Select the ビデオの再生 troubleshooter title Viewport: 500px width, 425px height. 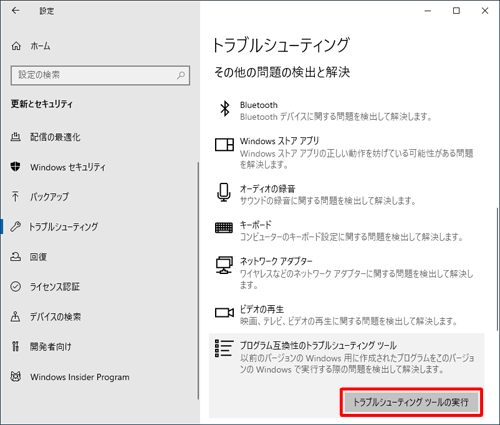262,309
